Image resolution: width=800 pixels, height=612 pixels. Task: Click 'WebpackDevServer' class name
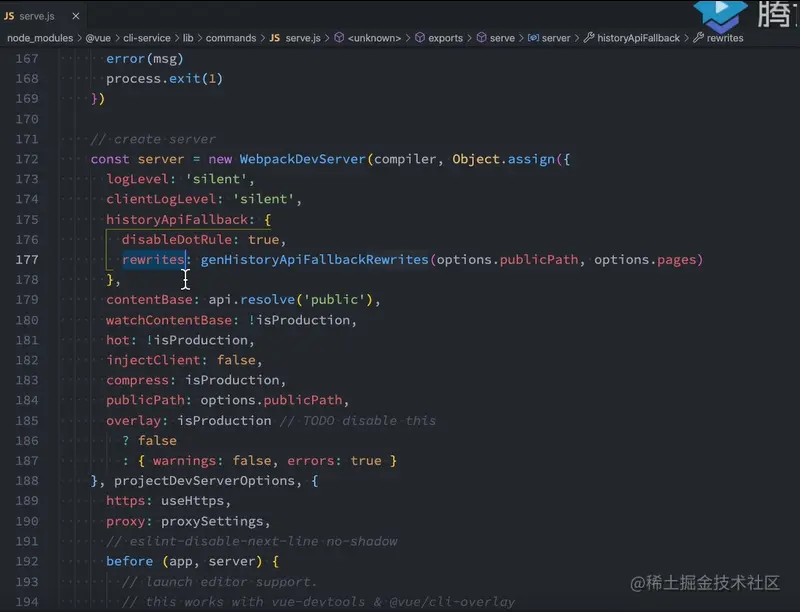[303, 159]
